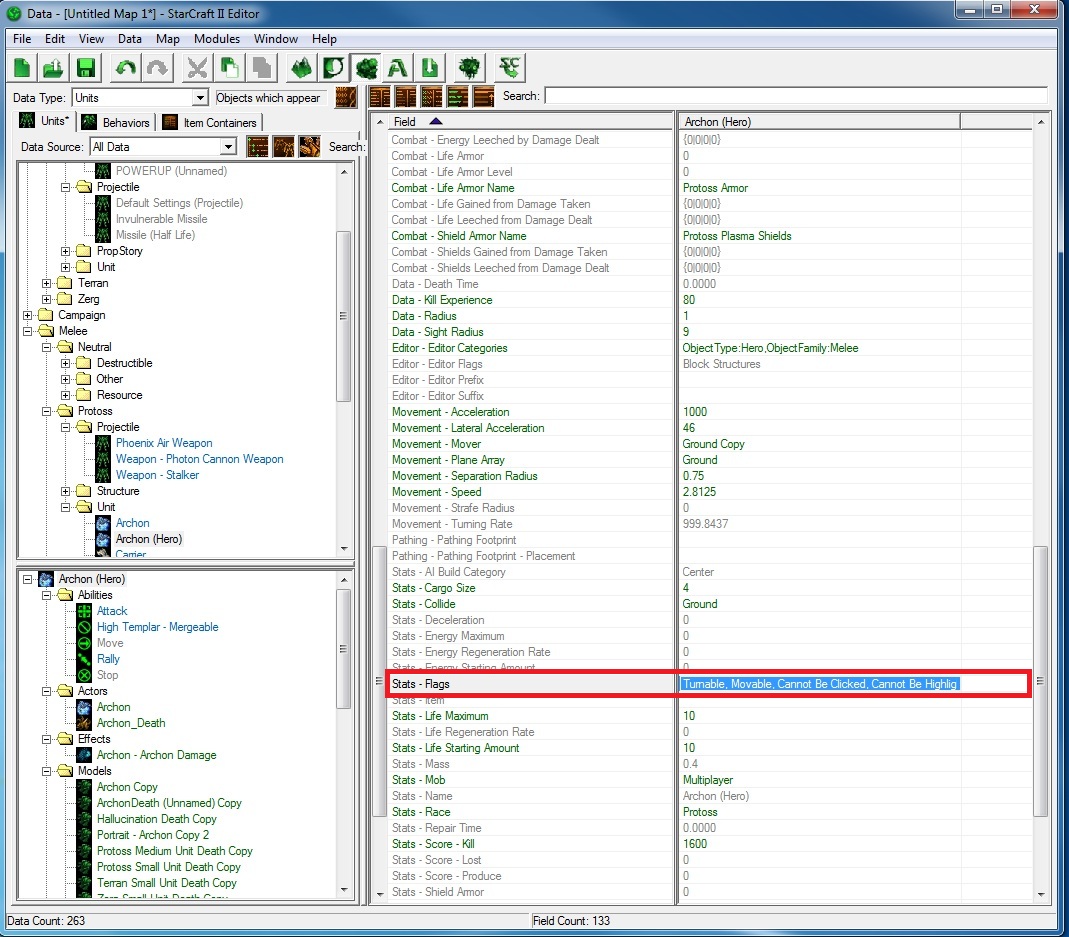Click the Open document folder icon
This screenshot has height=937, width=1069.
[53, 68]
